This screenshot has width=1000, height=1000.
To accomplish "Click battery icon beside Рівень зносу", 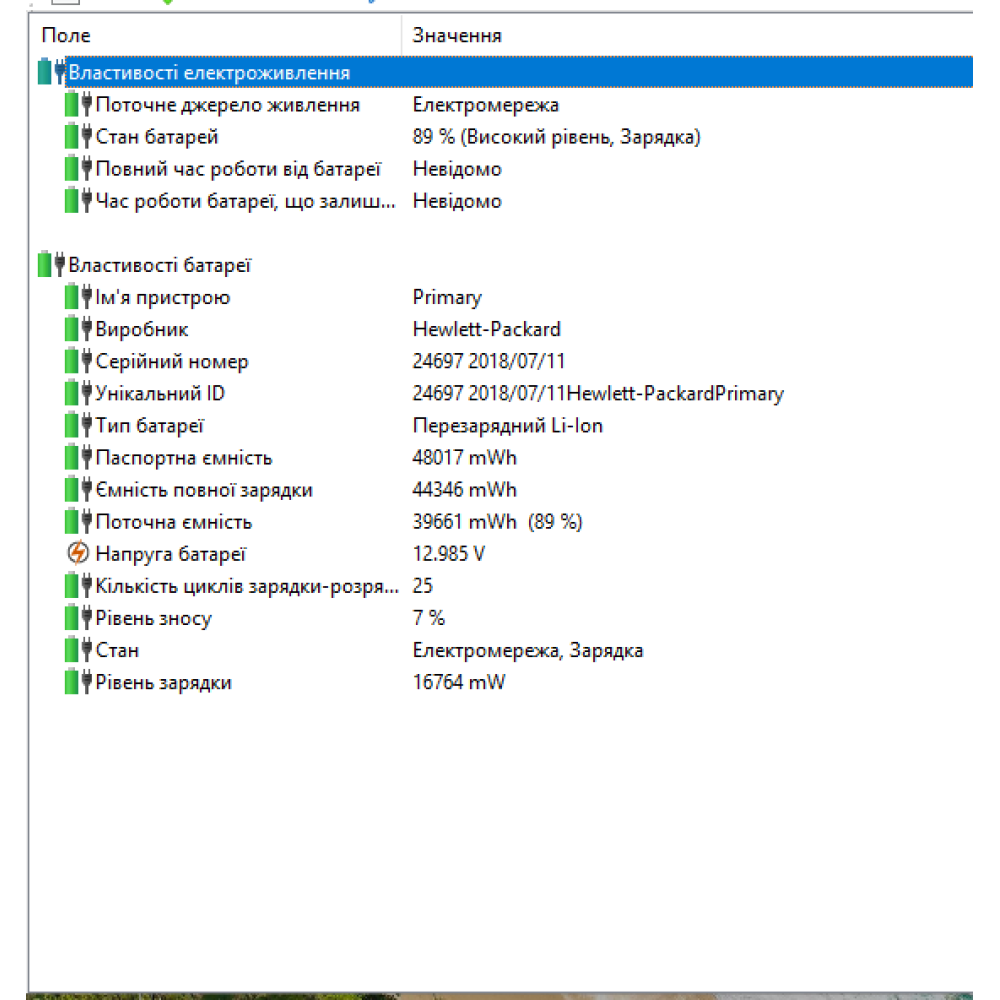I will (x=78, y=617).
